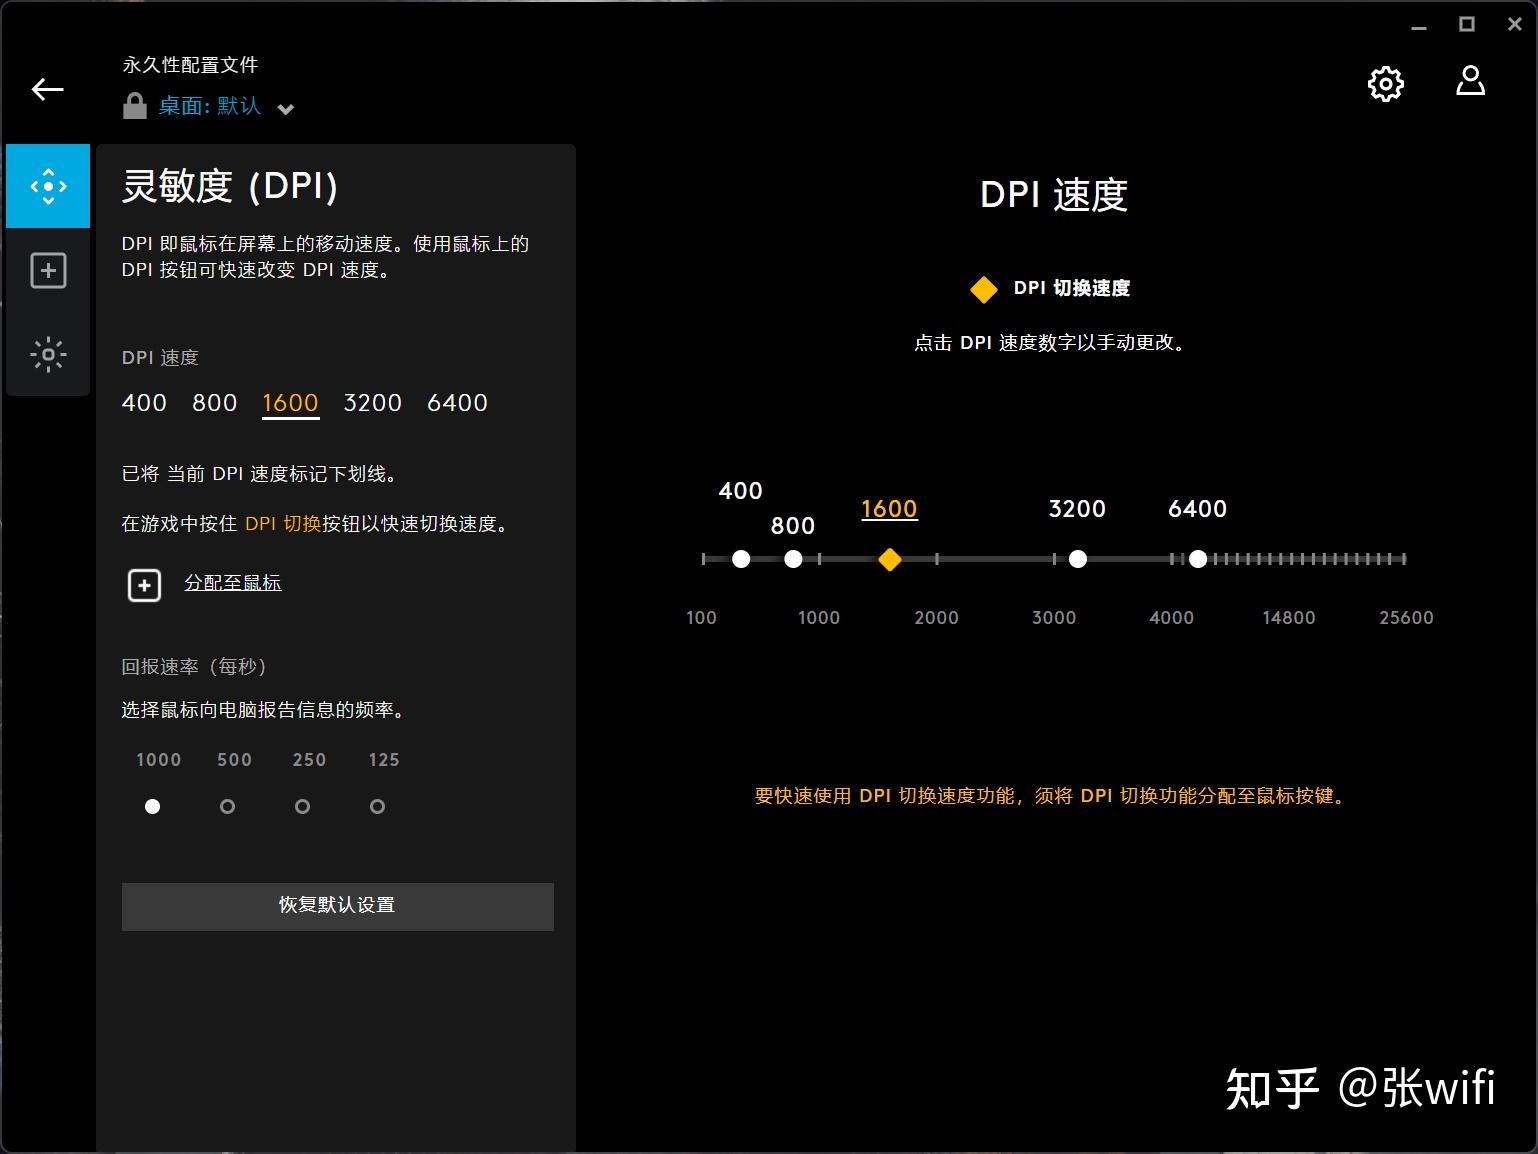Screen dimensions: 1538x1154
Task: Select the 400 DPI speed value
Action: 143,403
